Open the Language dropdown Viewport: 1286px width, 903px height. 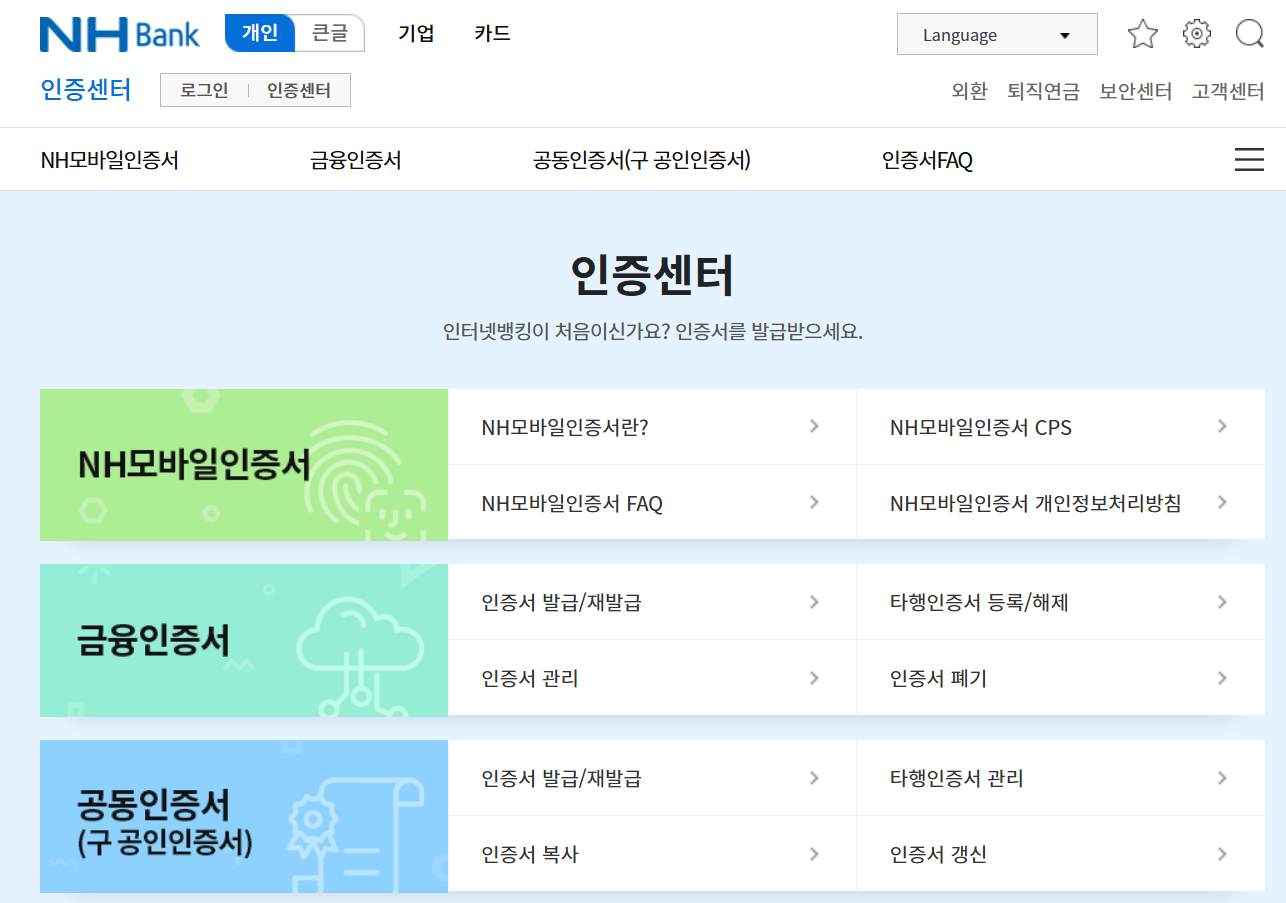(x=996, y=33)
